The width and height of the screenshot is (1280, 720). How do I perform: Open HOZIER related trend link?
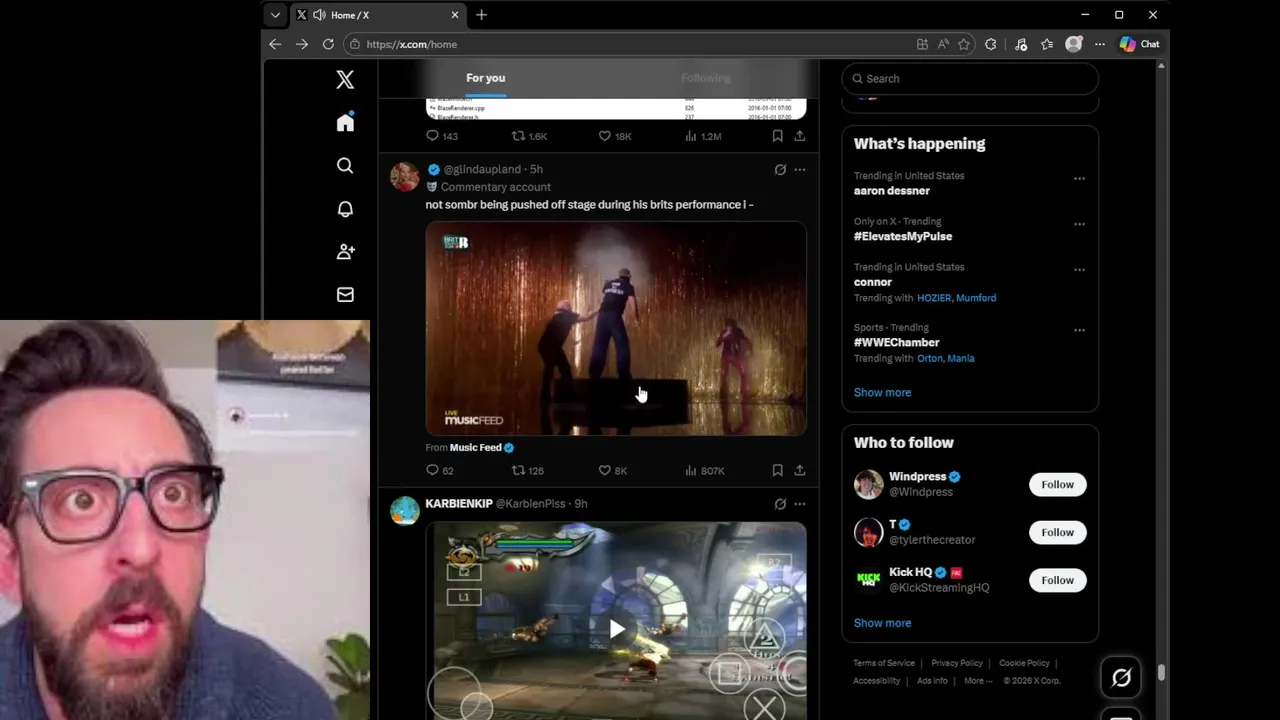(x=934, y=298)
